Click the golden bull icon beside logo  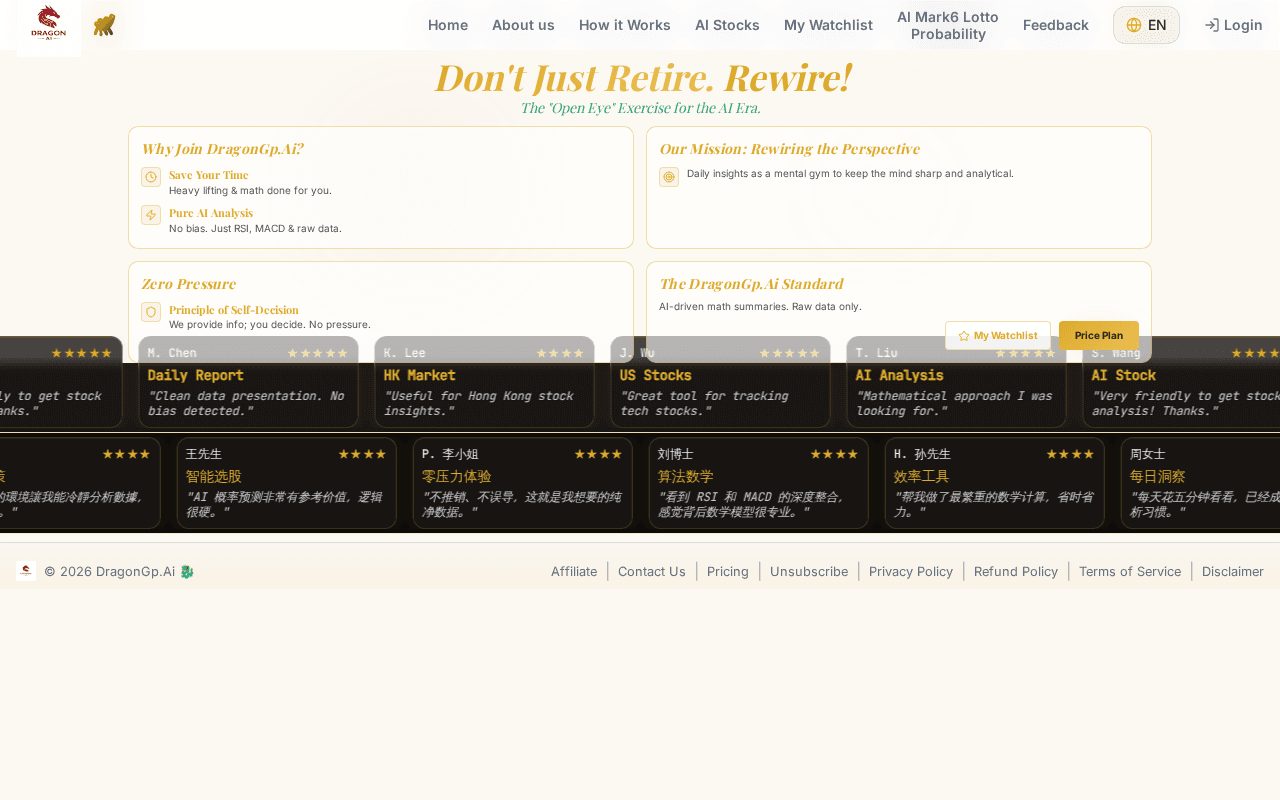click(105, 25)
